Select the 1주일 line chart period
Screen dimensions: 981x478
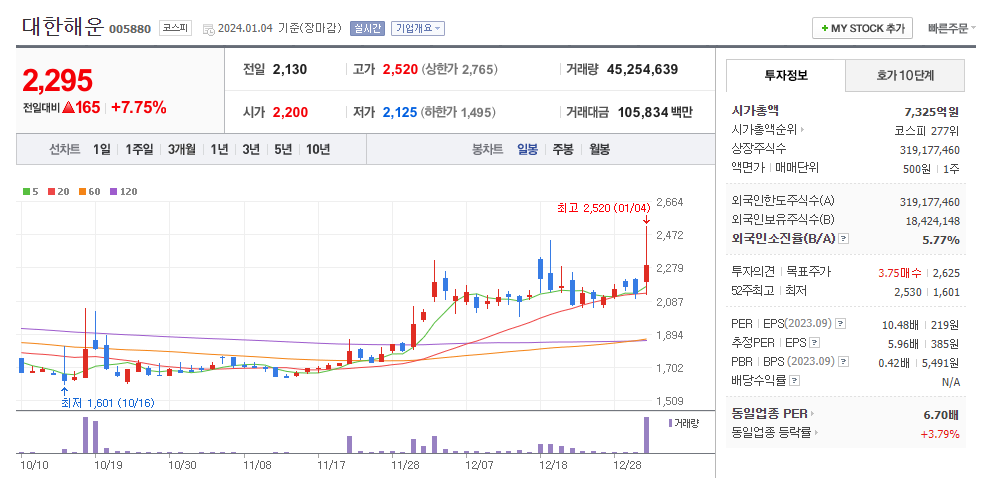point(139,150)
